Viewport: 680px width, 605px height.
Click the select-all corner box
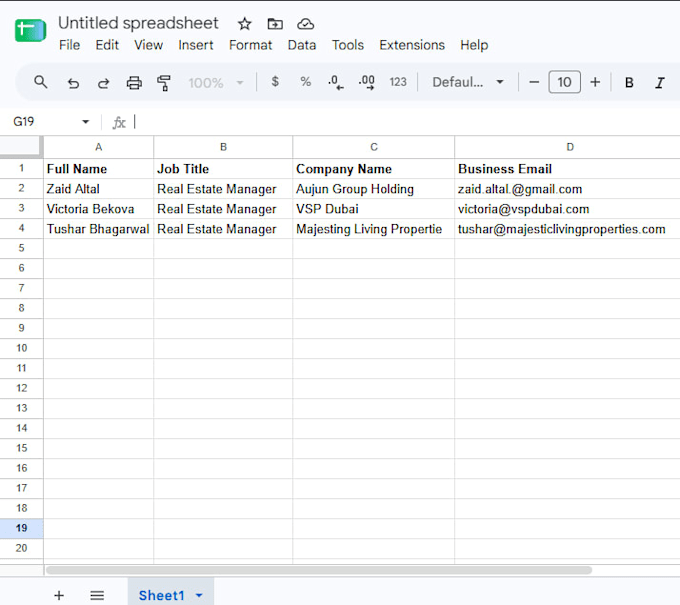tap(21, 147)
